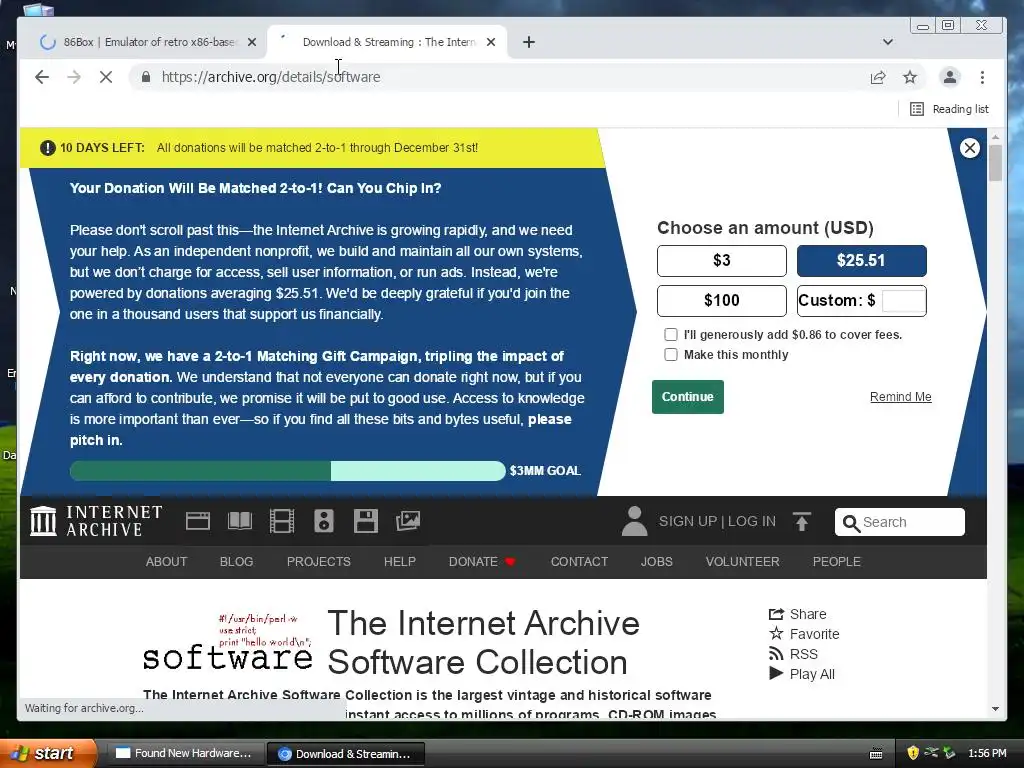This screenshot has height=768, width=1024.
Task: Click the search magnifier icon
Action: point(850,522)
